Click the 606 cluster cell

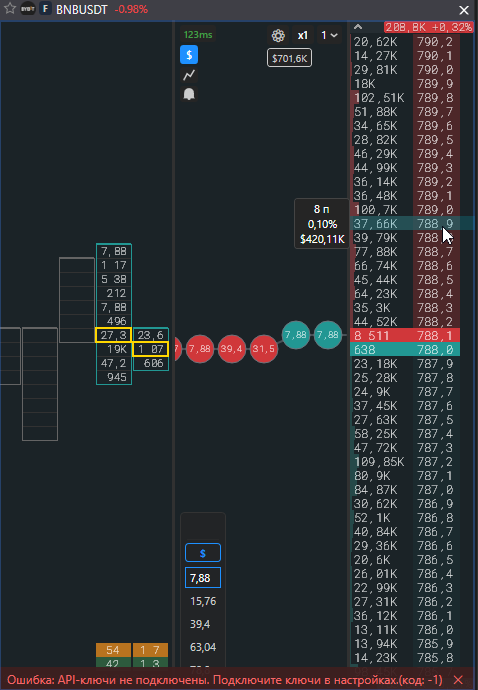151,363
